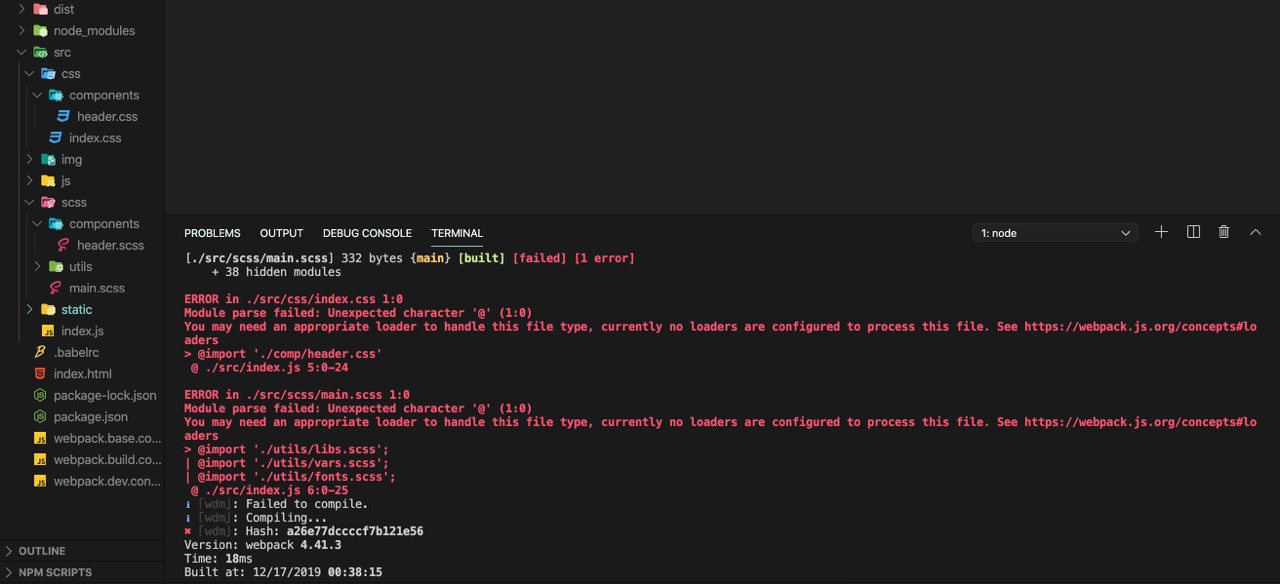This screenshot has height=584, width=1280.
Task: Expand the node_modules folder
Action: [93, 31]
